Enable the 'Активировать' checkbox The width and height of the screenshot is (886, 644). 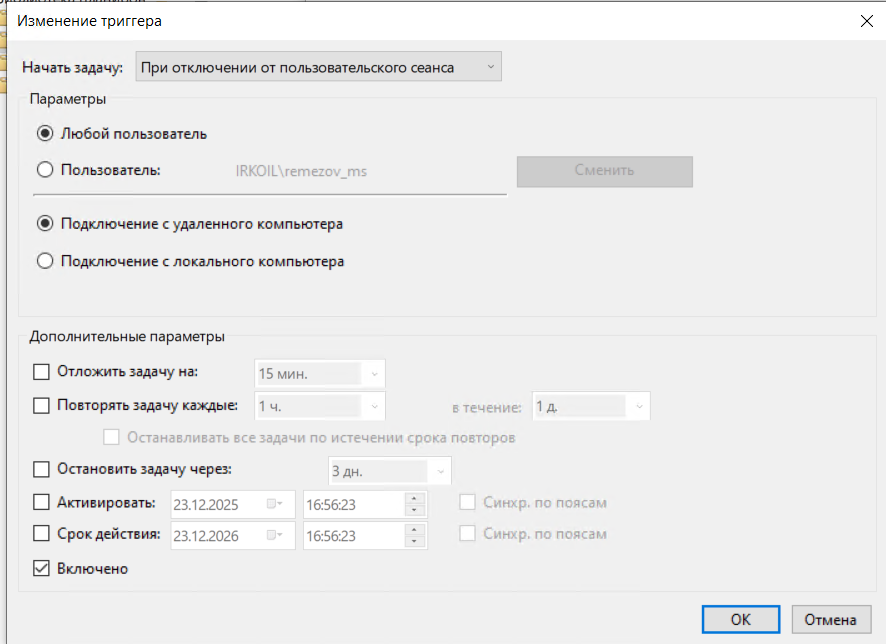tap(41, 502)
